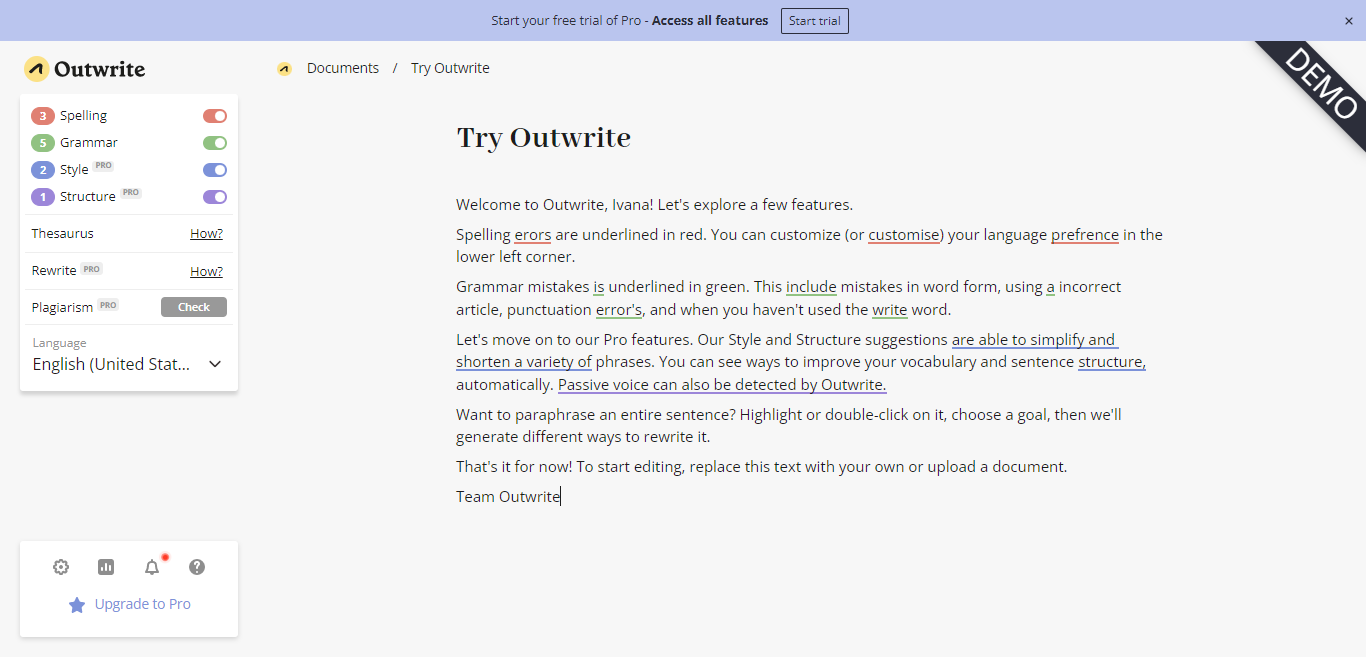Open the Thesaurus How? link

(206, 234)
